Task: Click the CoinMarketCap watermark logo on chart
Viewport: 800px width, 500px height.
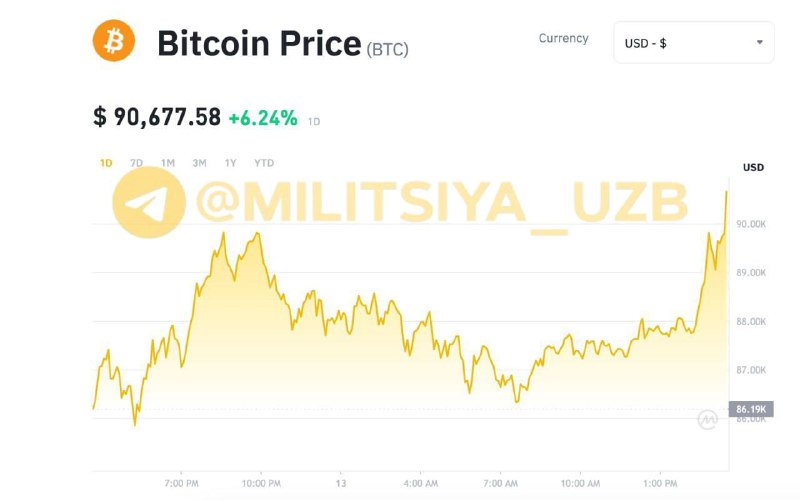Action: coord(708,420)
